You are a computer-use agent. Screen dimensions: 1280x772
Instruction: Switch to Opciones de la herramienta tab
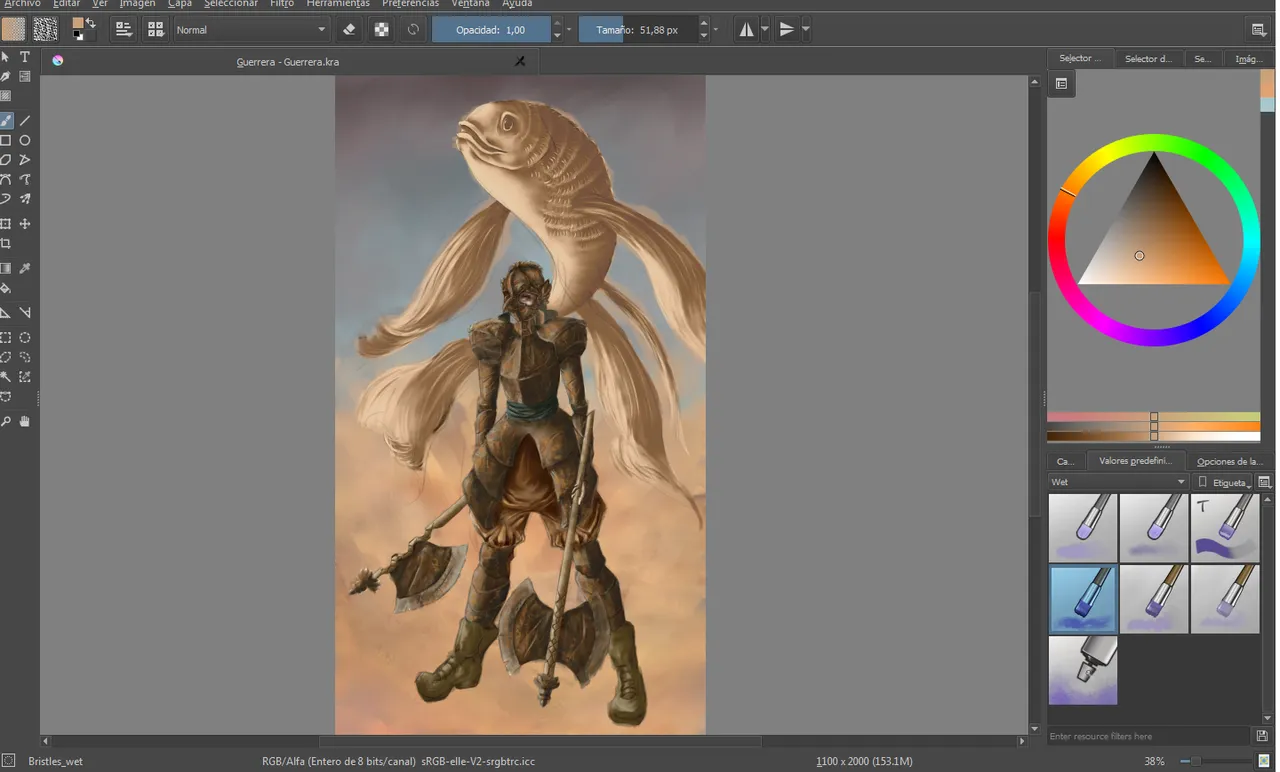click(x=1228, y=461)
